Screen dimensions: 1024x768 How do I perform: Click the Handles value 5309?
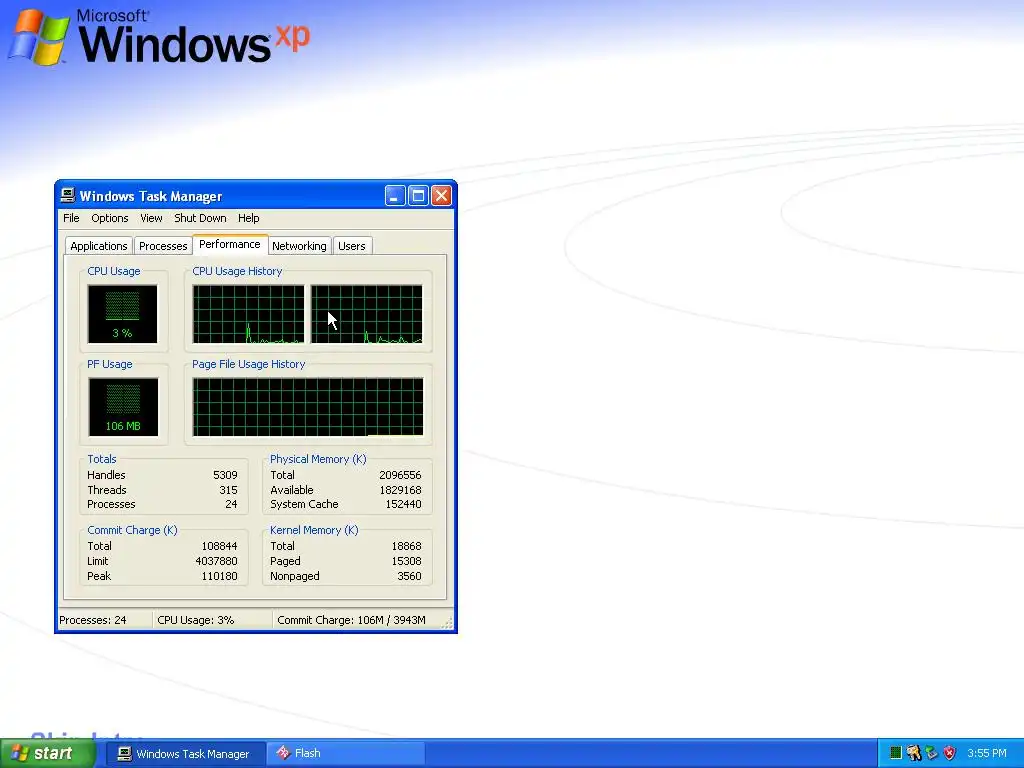pos(225,475)
